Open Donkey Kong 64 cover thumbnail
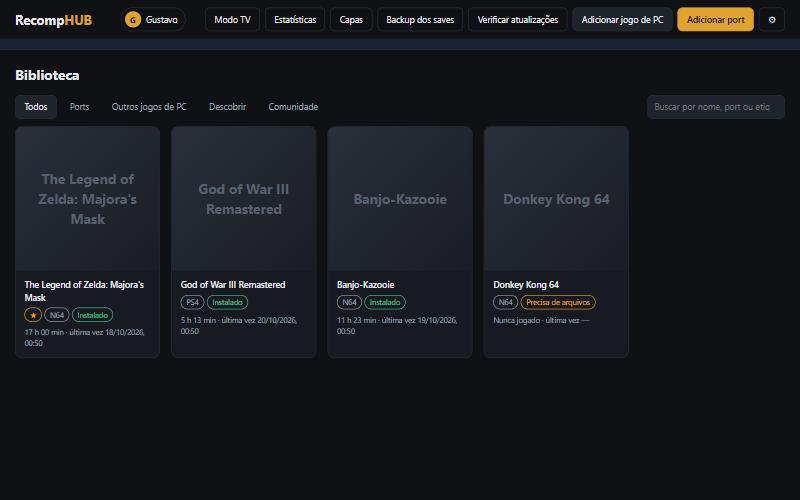 [x=556, y=199]
